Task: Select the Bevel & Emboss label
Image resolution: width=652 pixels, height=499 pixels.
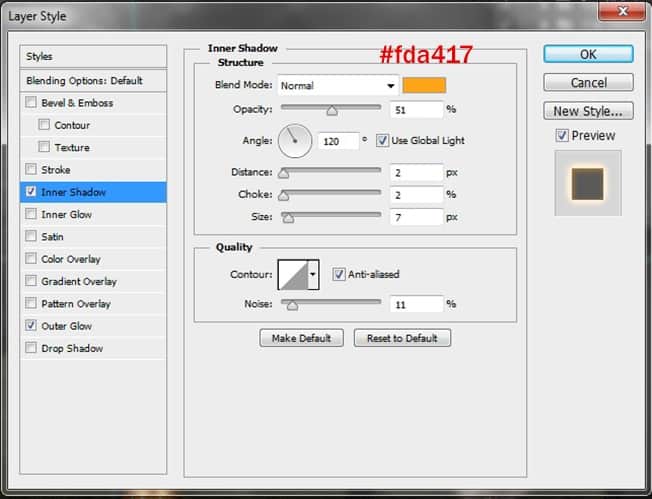Action: click(x=77, y=103)
